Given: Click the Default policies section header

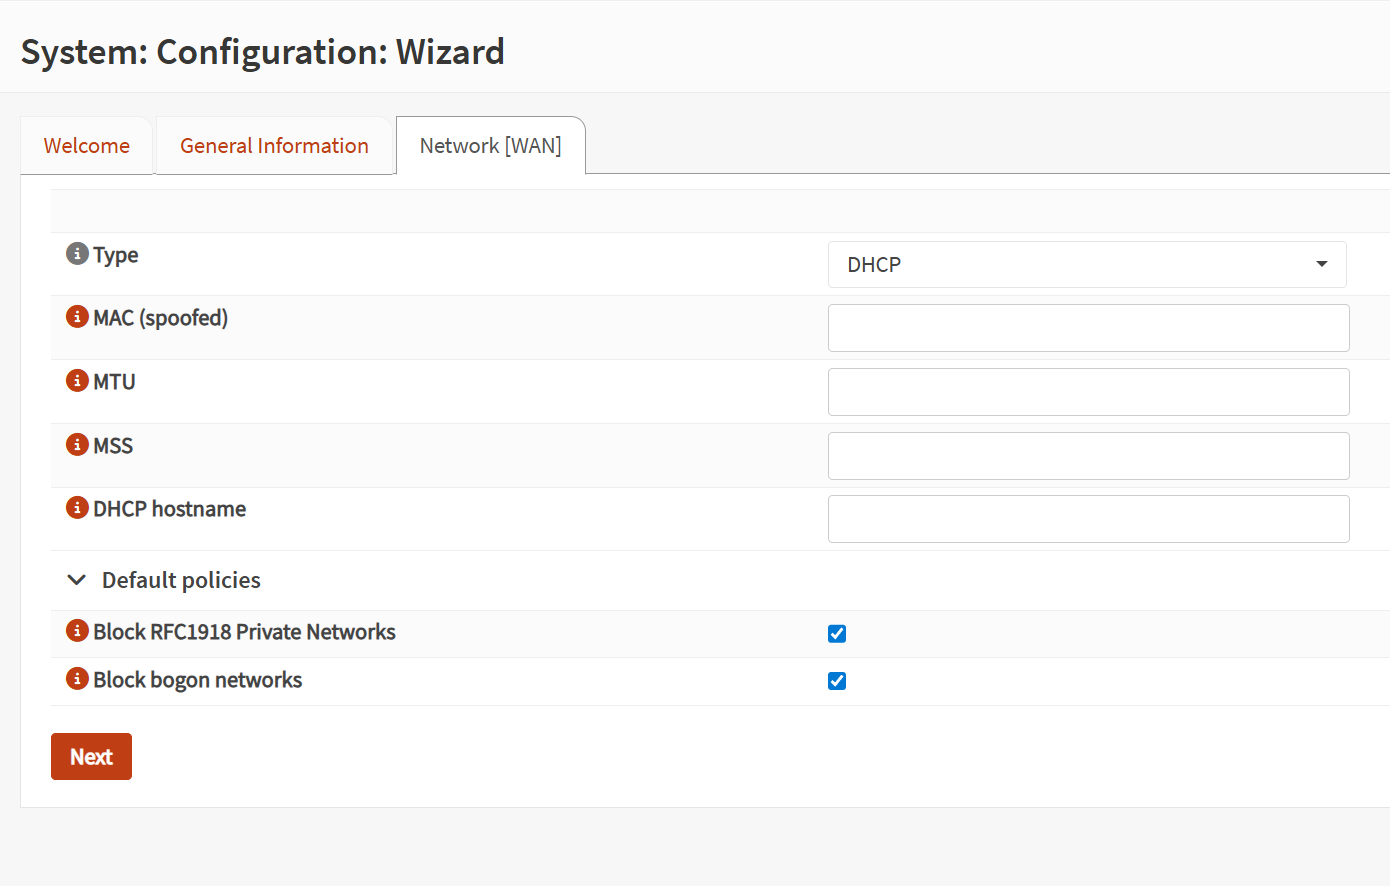Looking at the screenshot, I should point(181,580).
